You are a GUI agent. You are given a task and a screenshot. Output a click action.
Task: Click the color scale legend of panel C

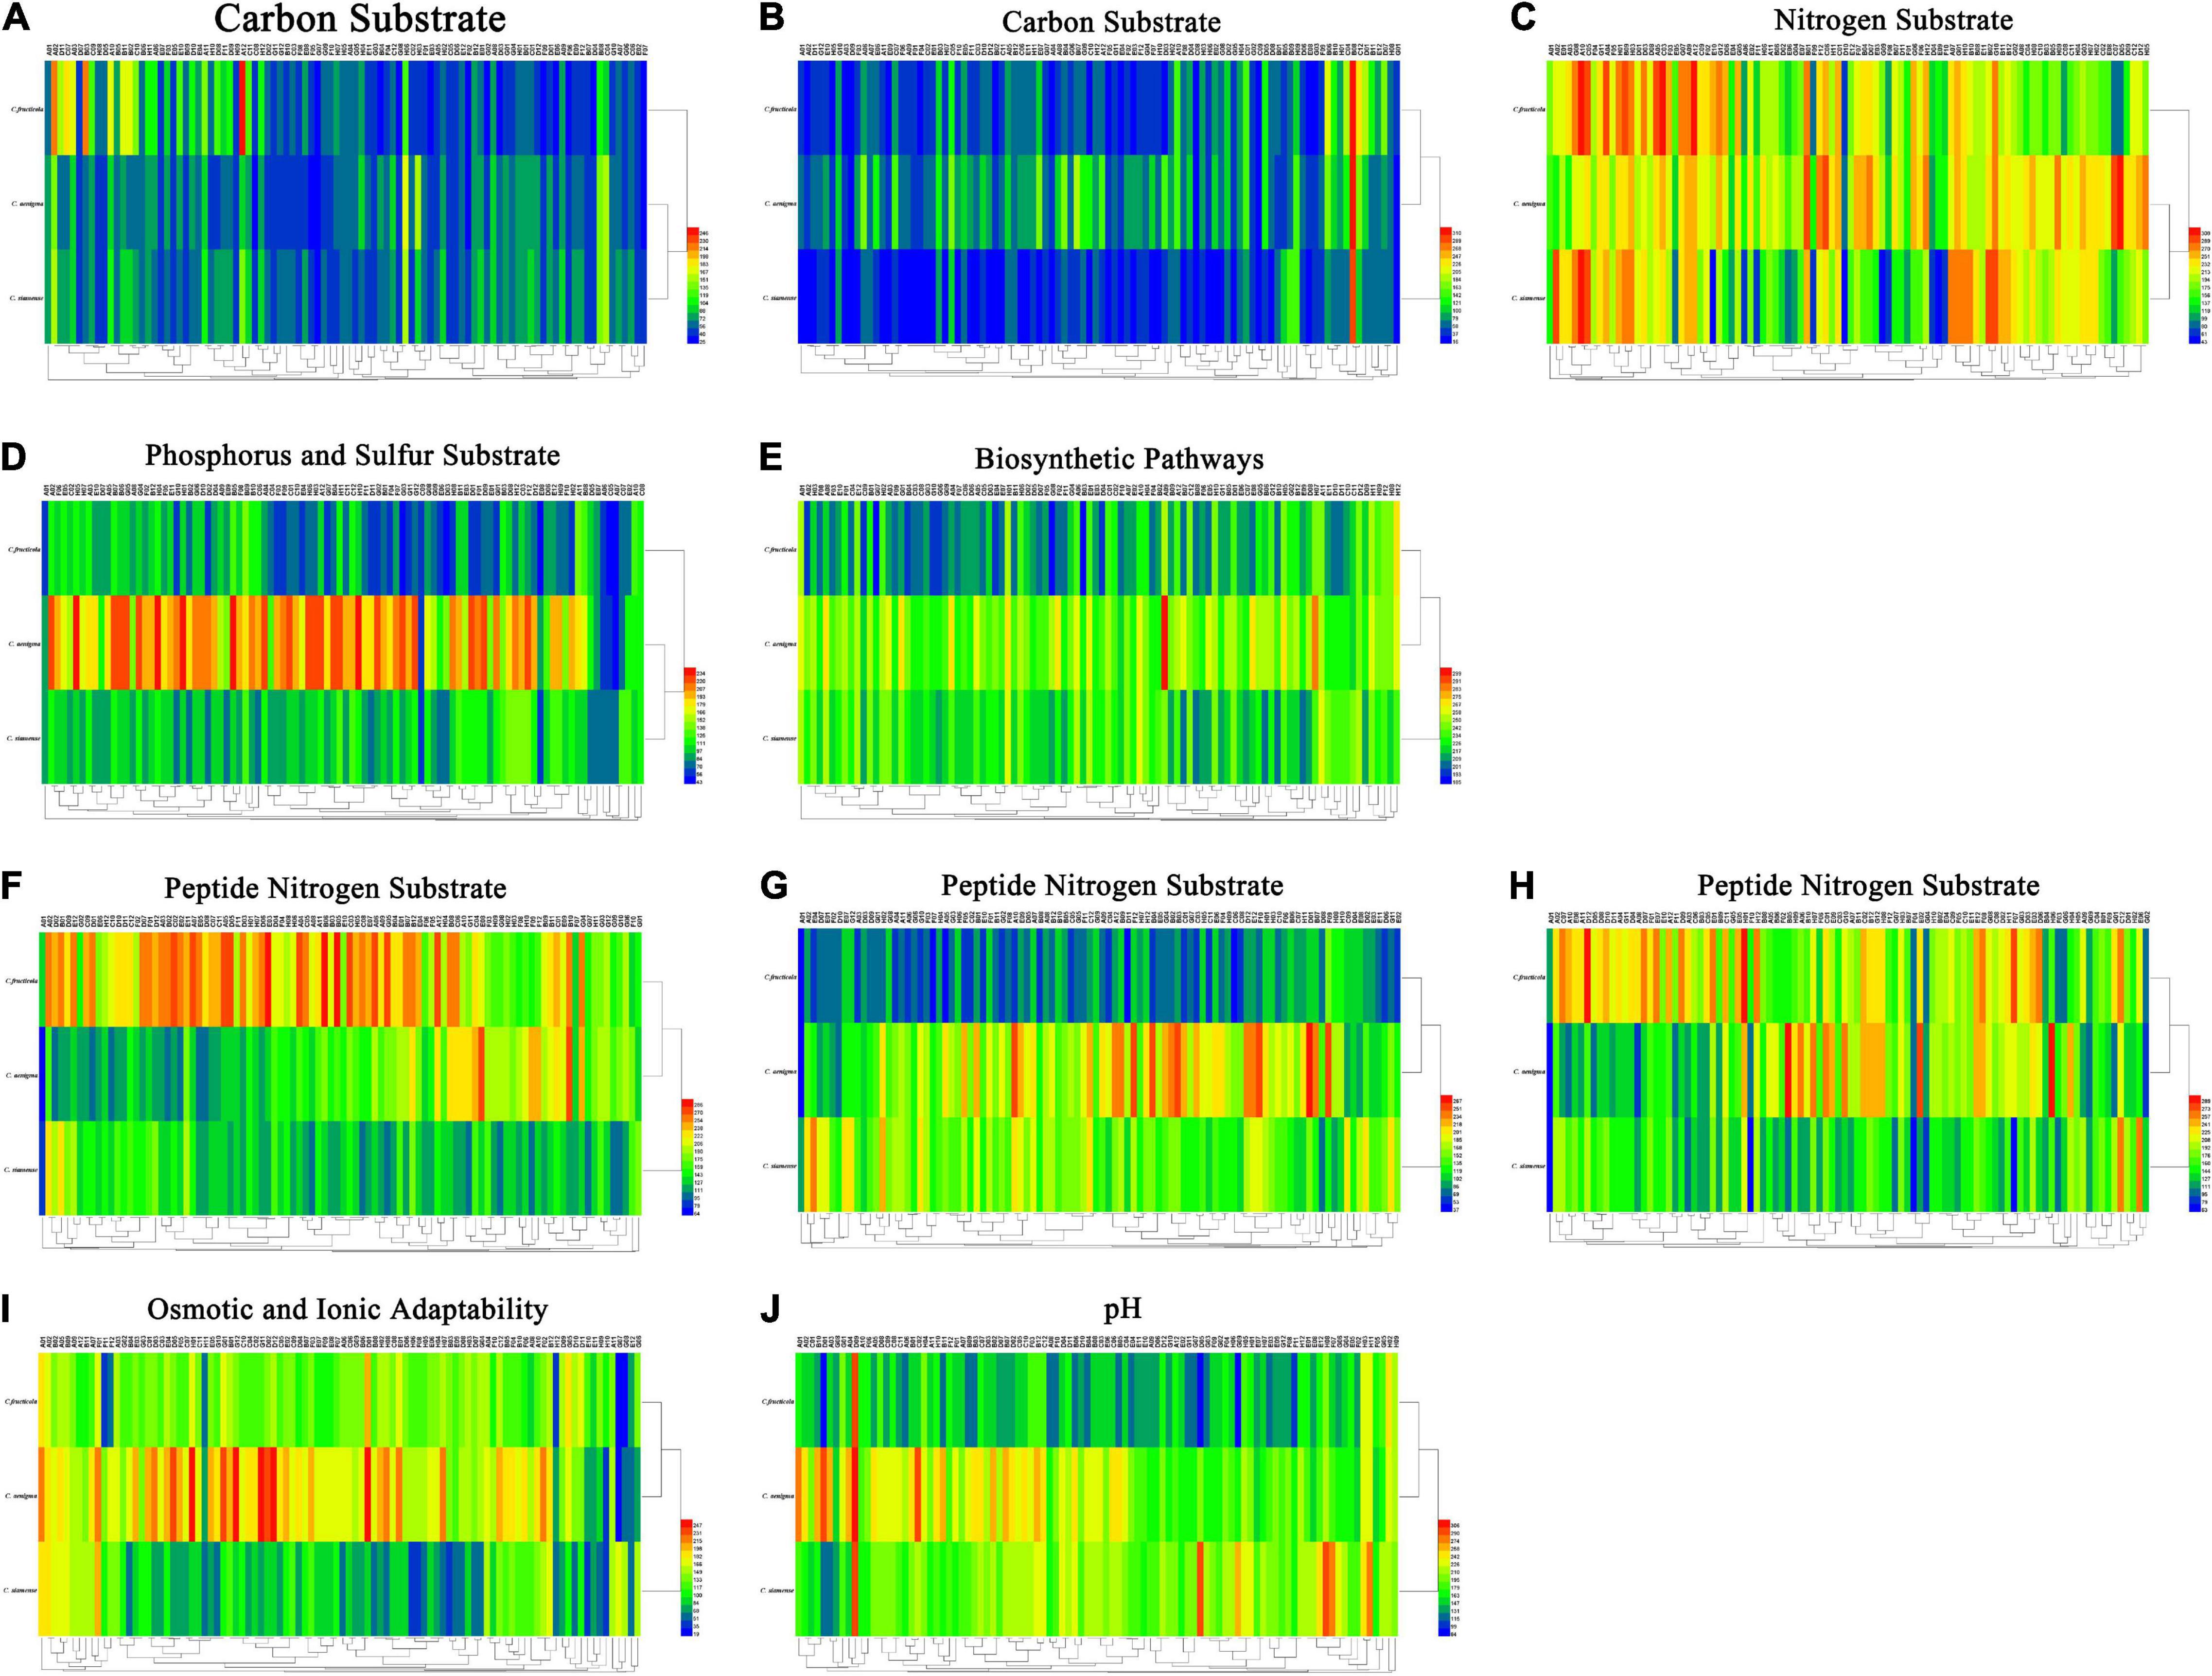2198,286
